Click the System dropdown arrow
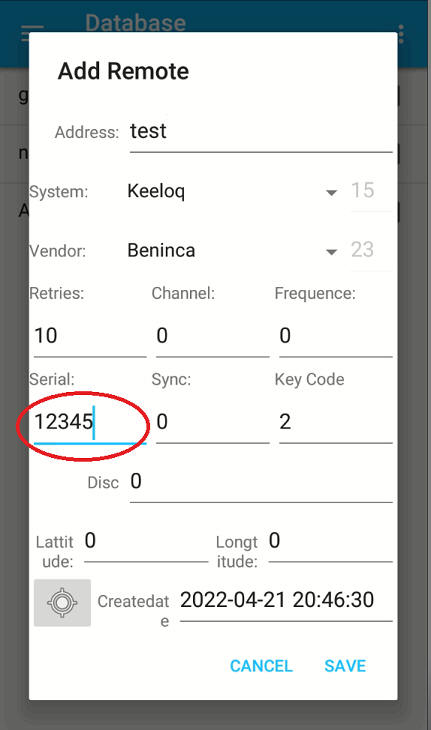431x730 pixels. pyautogui.click(x=331, y=192)
